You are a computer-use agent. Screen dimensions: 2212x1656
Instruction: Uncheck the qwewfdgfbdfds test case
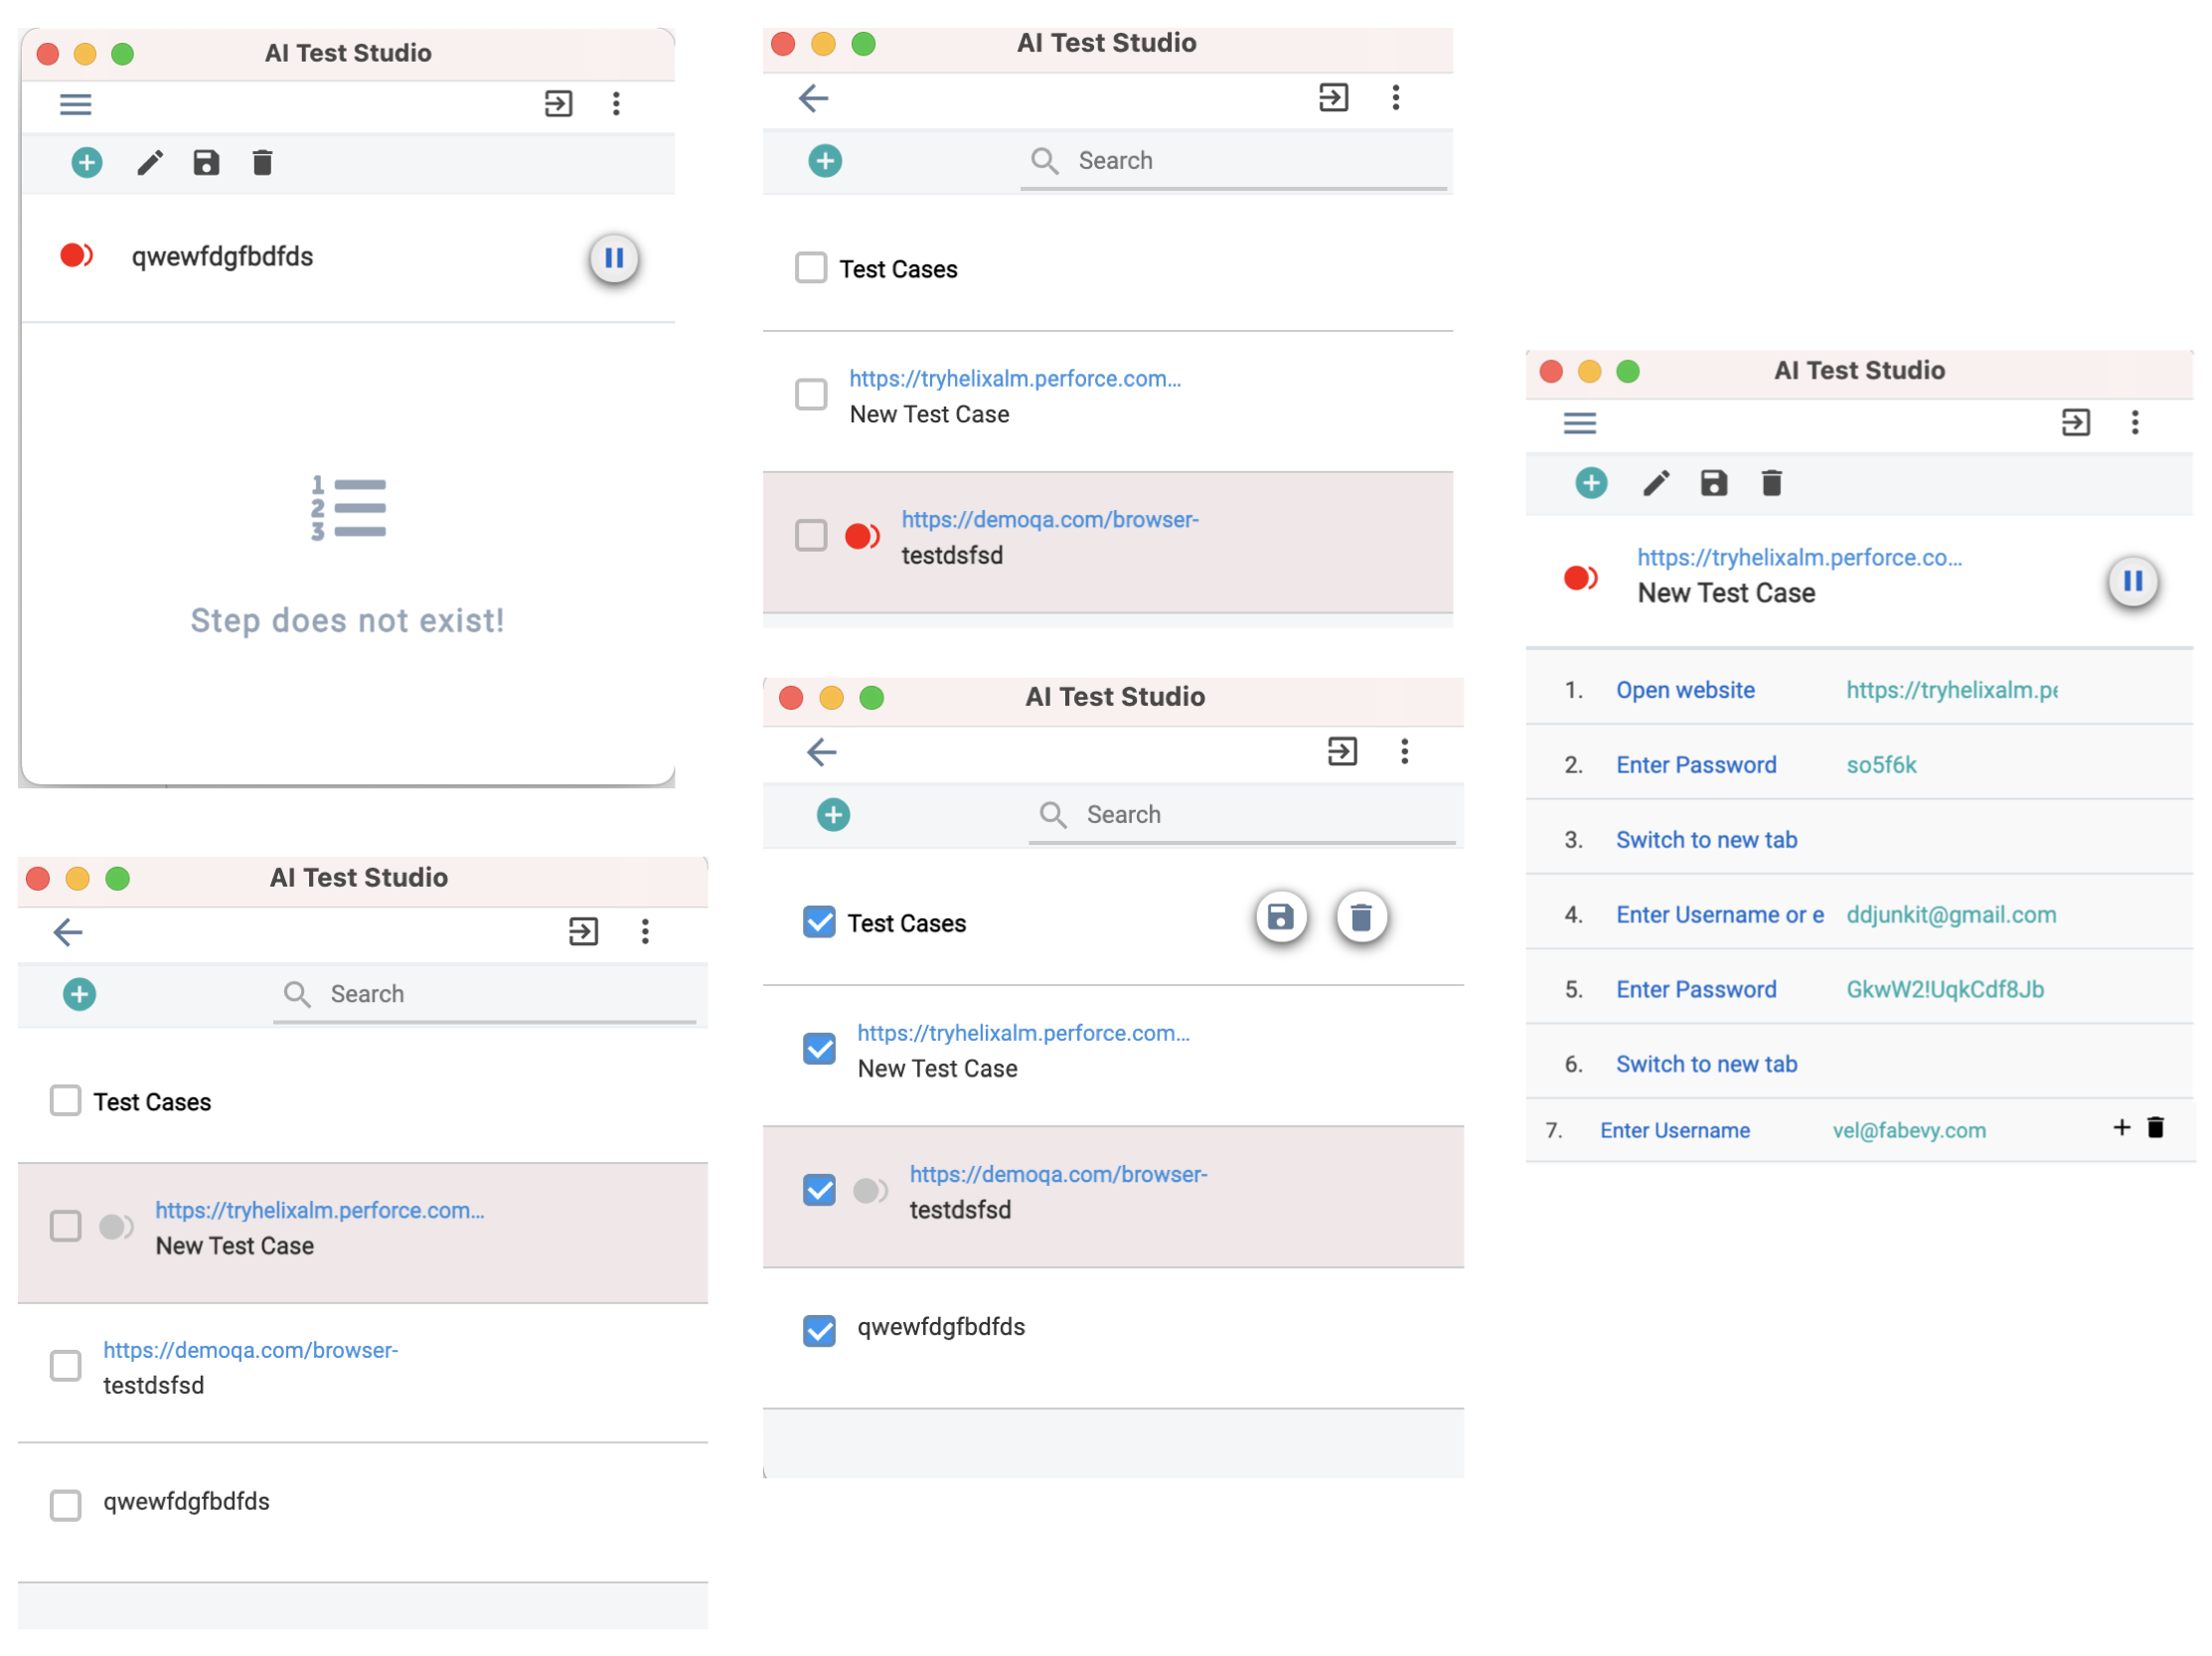[x=819, y=1330]
